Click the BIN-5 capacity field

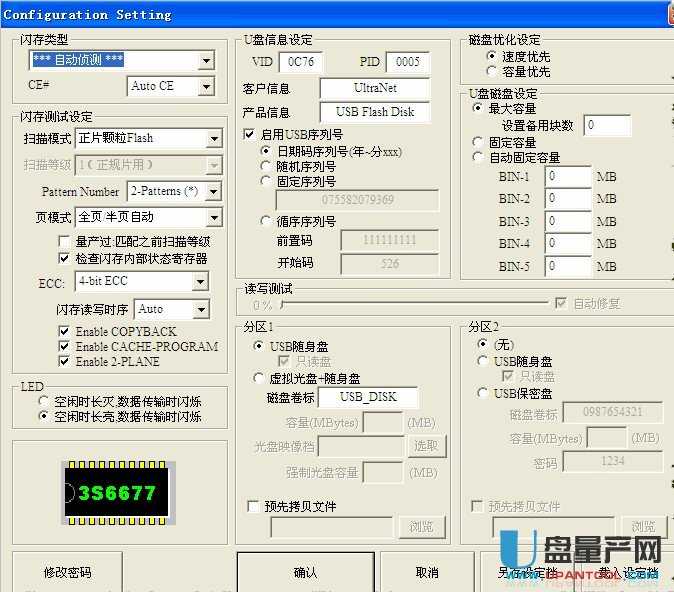pyautogui.click(x=568, y=267)
